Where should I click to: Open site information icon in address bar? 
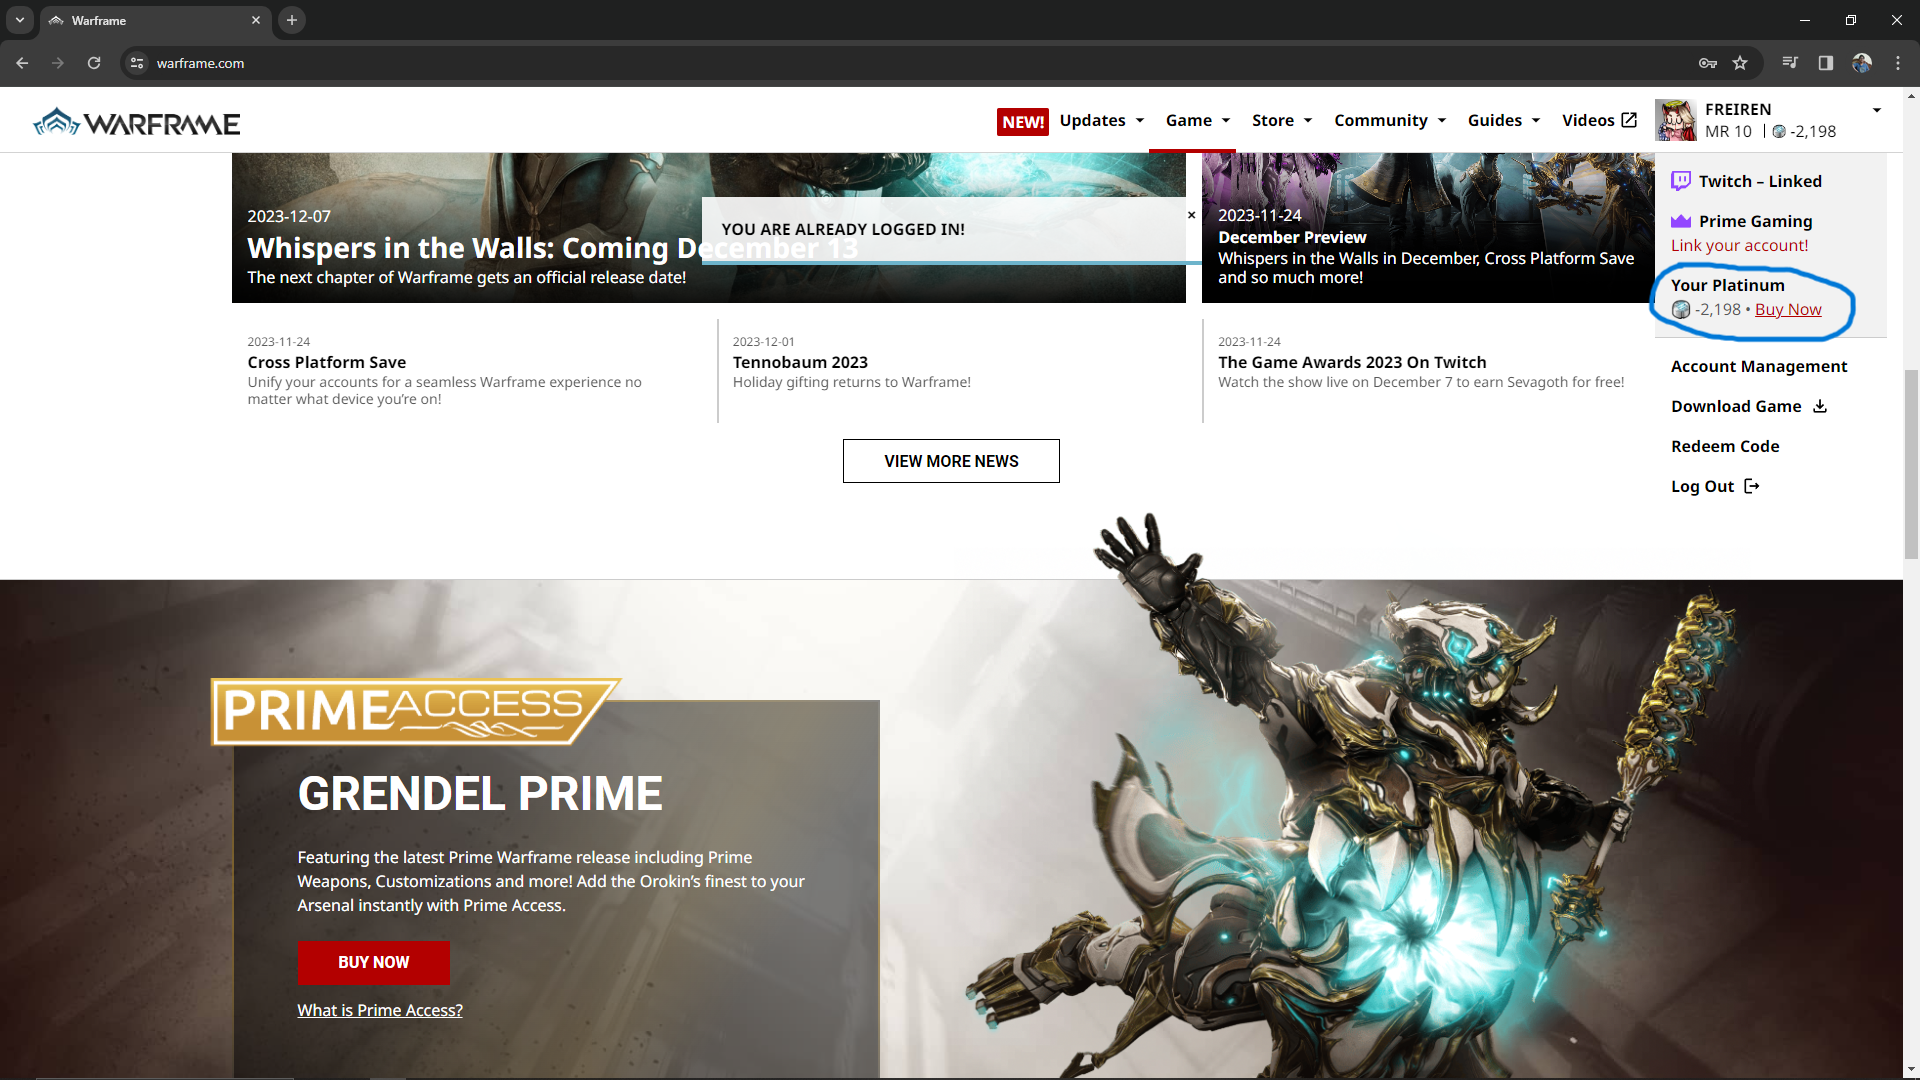(137, 63)
